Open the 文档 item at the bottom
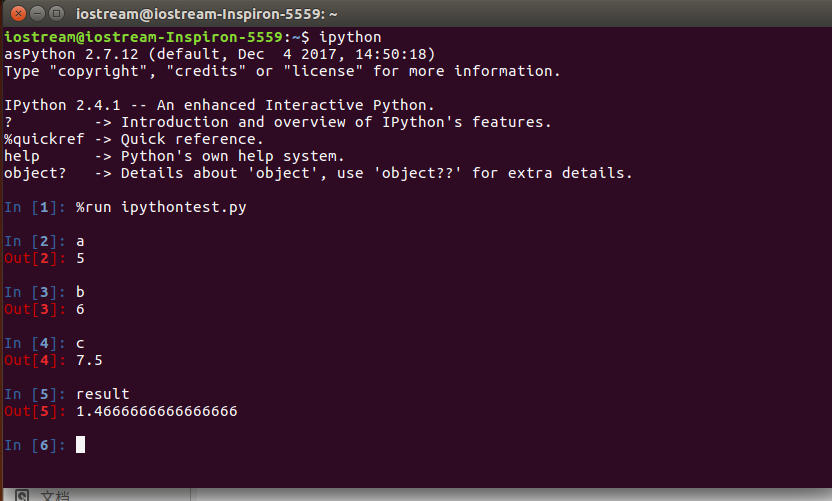 click(55, 496)
